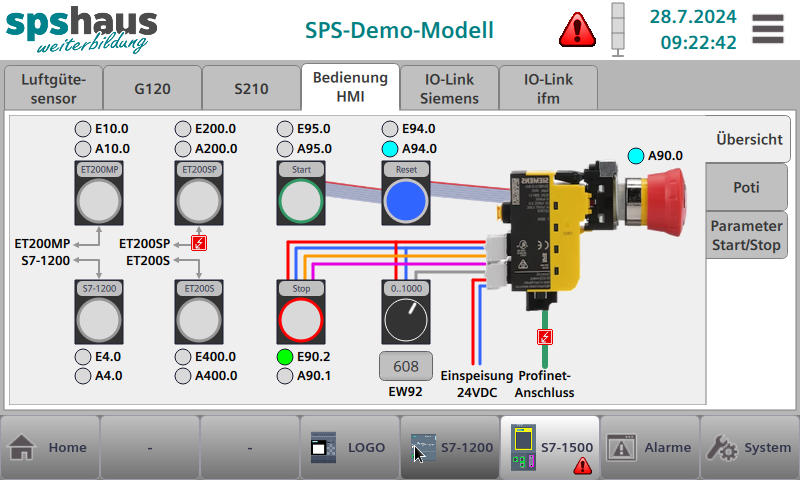Click the E10.0 indicator lamp
This screenshot has width=800, height=480.
83,129
